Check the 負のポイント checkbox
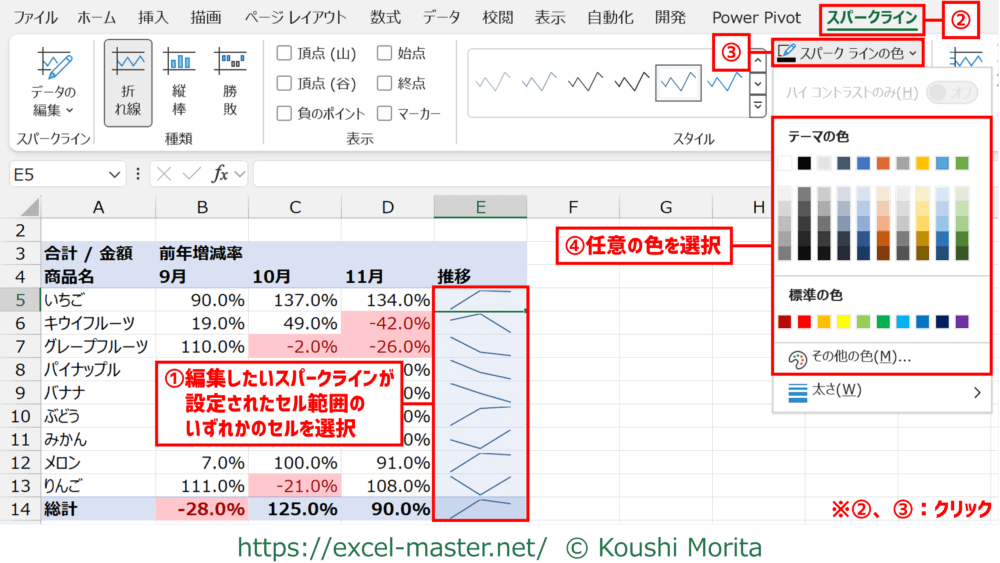This screenshot has width=1000, height=563. click(x=285, y=113)
